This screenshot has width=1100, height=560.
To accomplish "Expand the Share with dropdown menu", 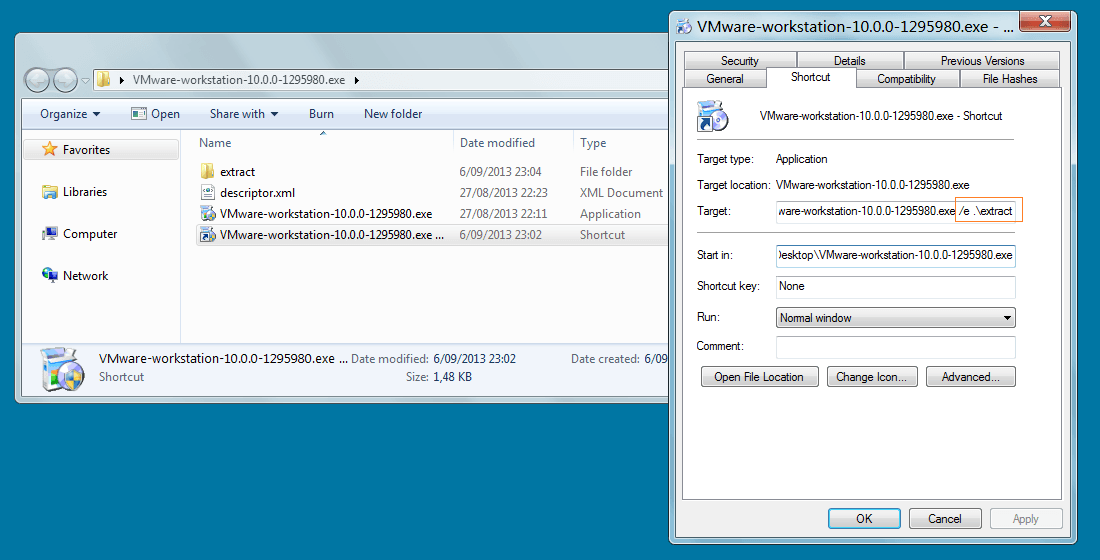I will [x=244, y=114].
